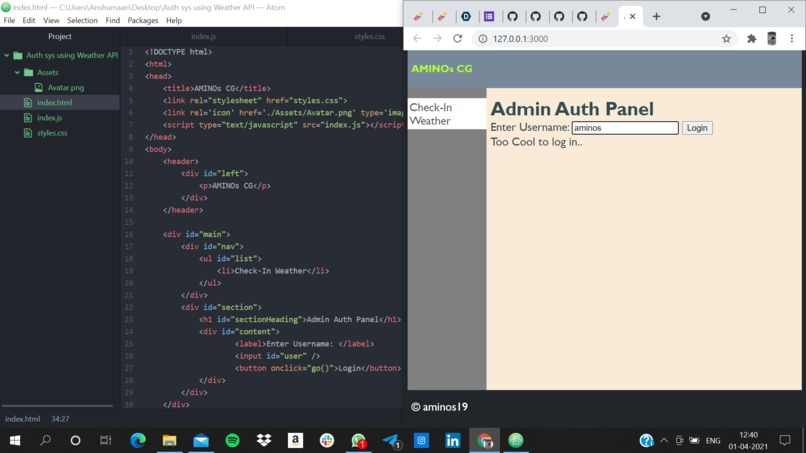The height and width of the screenshot is (453, 806).
Task: Click Avatar.png image file icon
Action: (39, 87)
